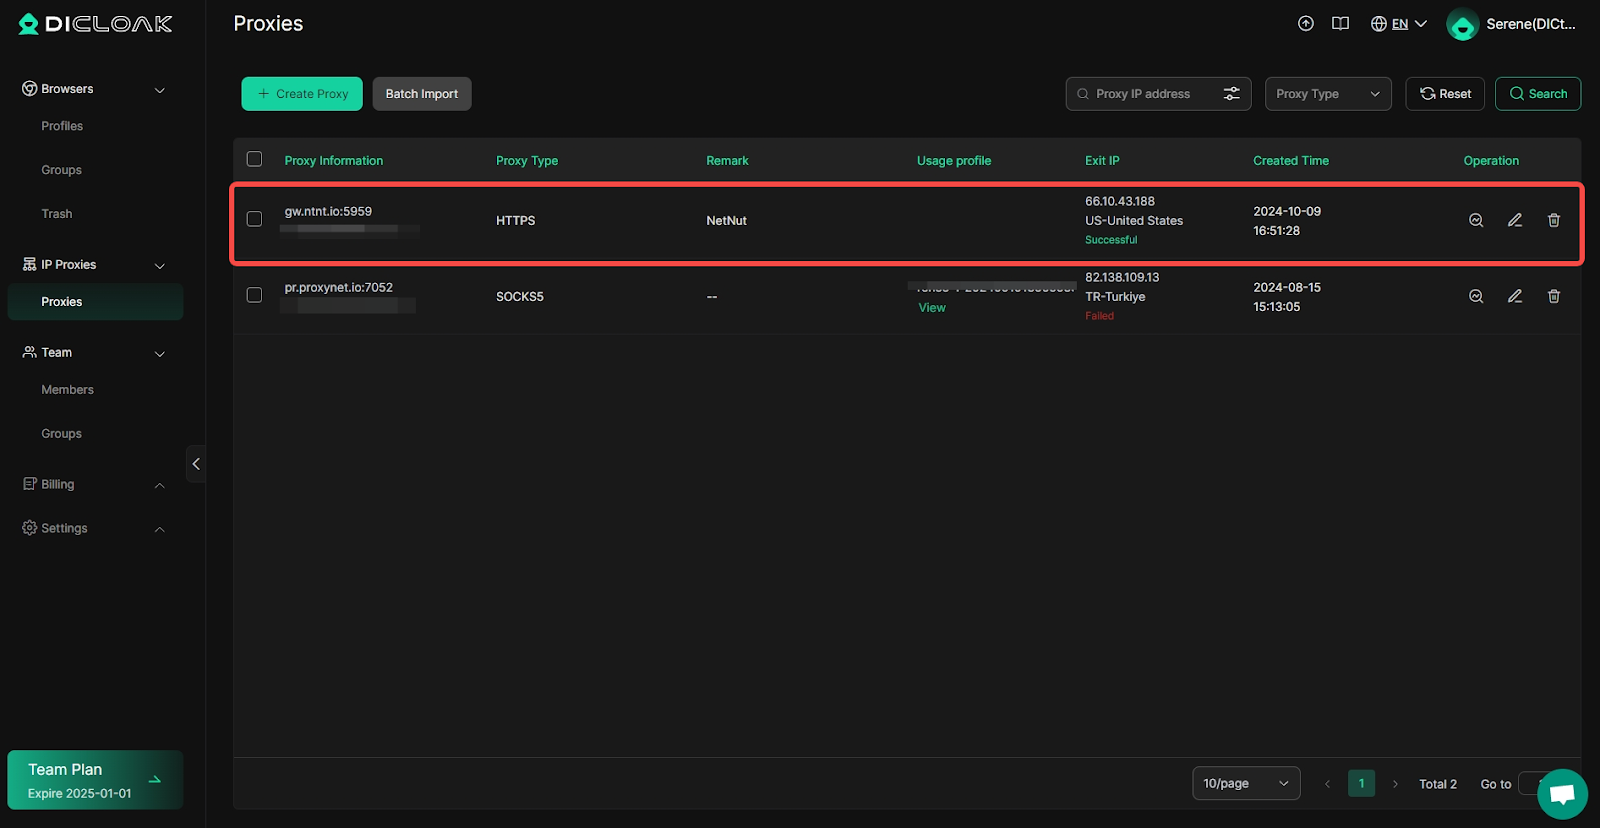Select the Proxies menu item
This screenshot has height=828, width=1600.
coord(95,302)
